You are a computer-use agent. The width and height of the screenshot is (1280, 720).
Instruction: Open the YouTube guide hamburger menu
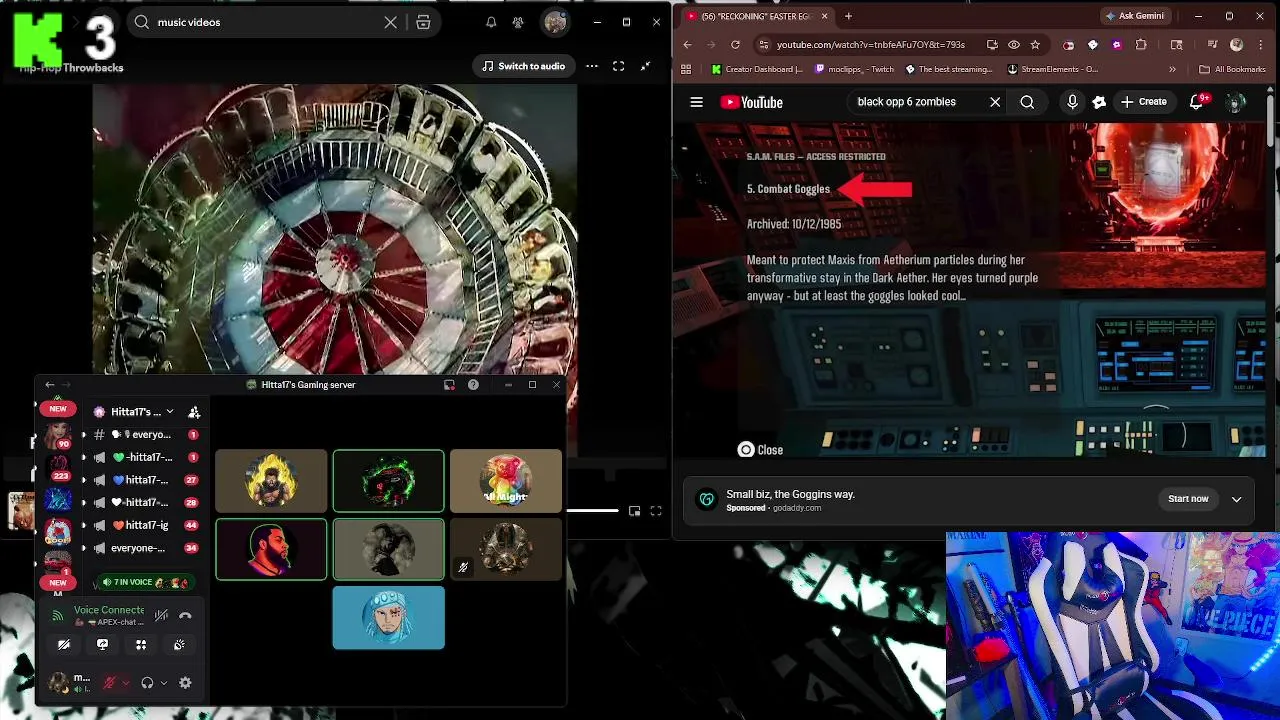697,102
